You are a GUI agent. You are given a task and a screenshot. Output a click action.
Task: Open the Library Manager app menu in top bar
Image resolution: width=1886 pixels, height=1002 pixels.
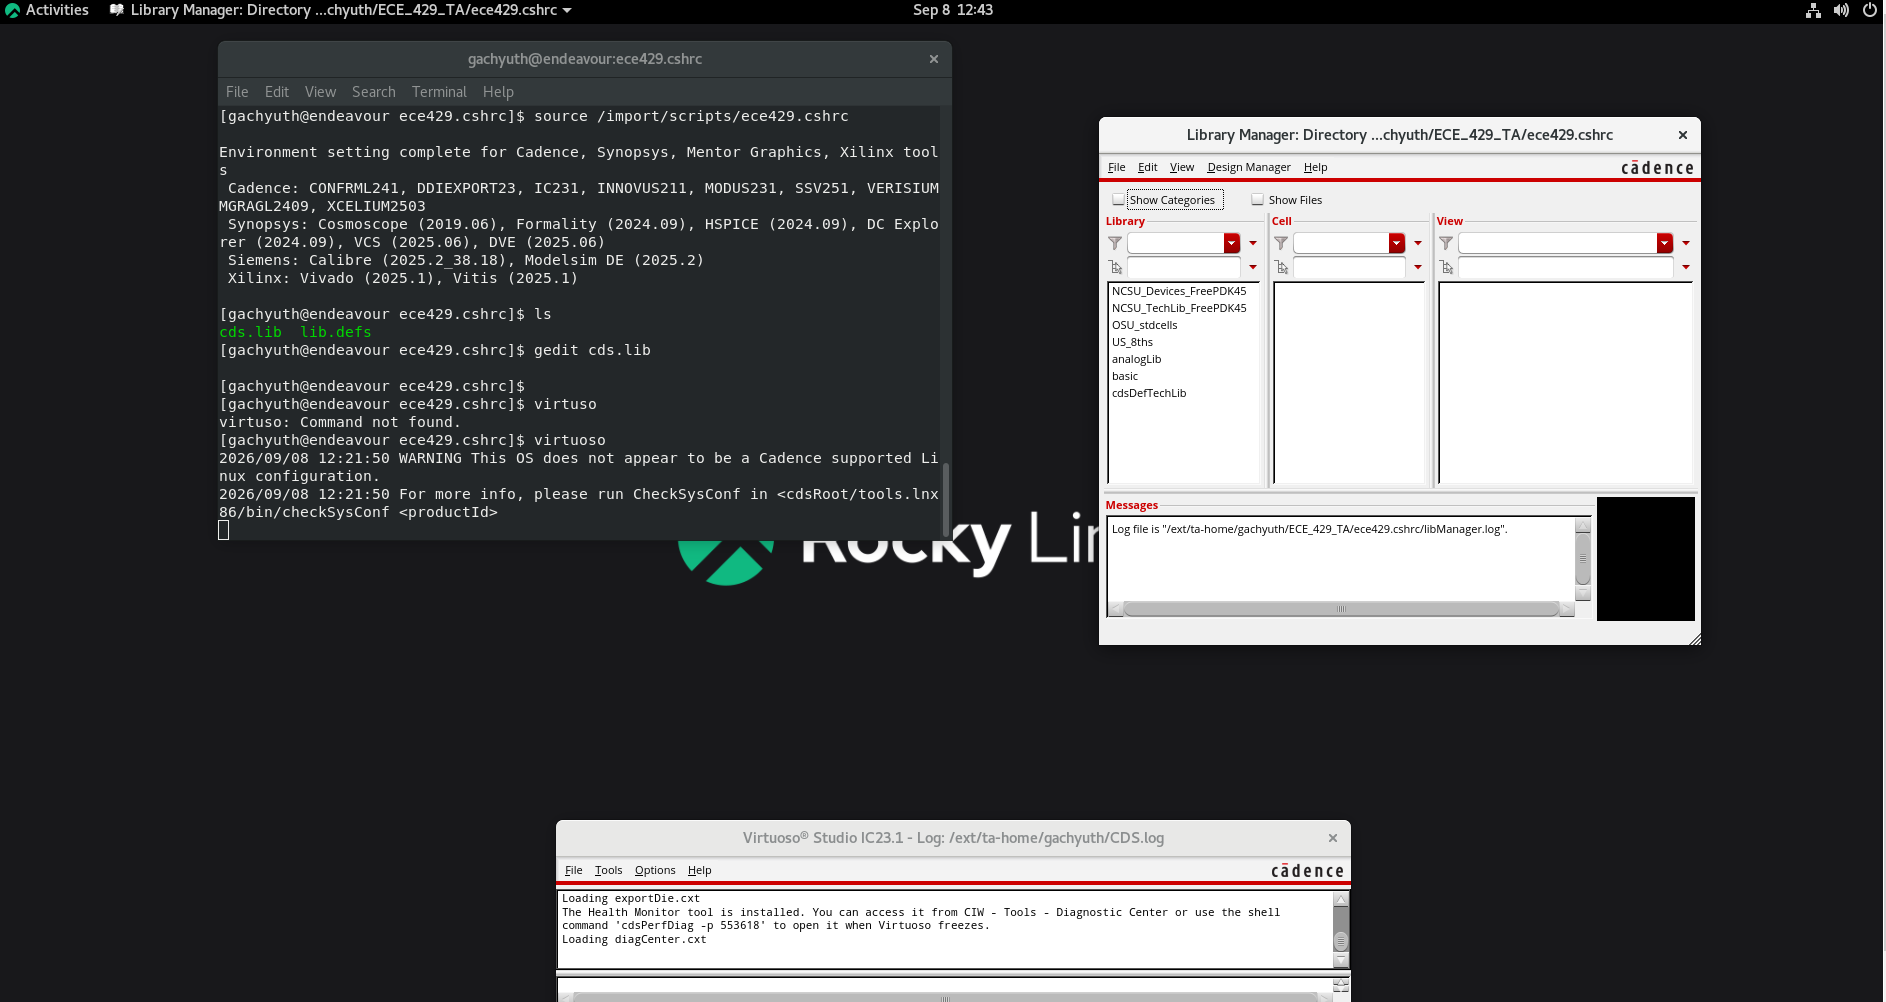click(x=340, y=10)
